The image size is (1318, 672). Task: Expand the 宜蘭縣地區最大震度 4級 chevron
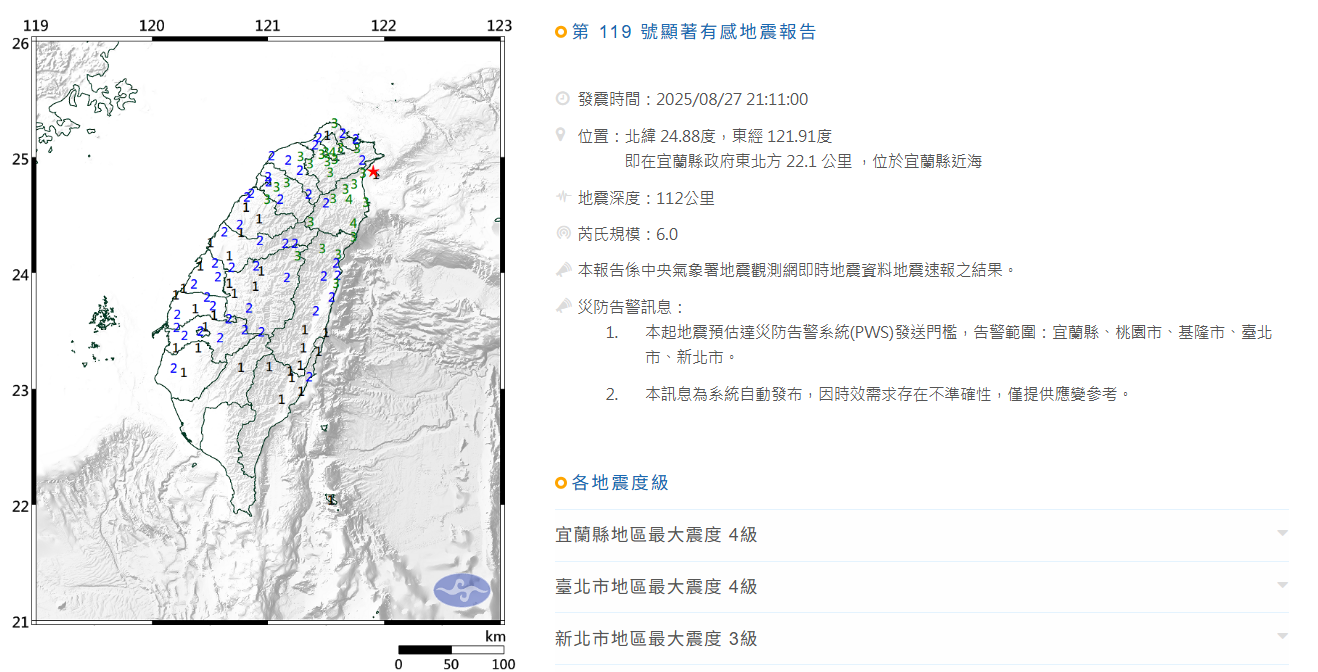click(x=1282, y=535)
